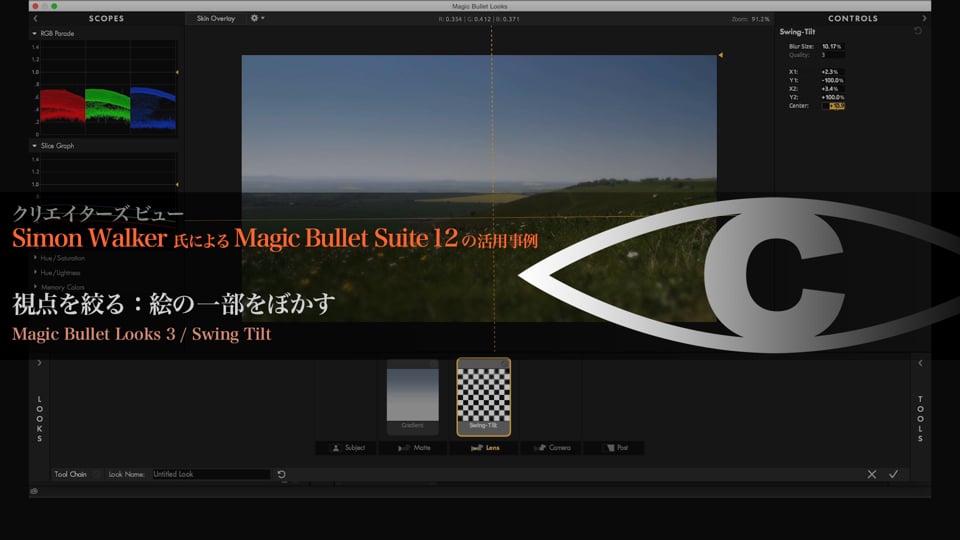960x540 pixels.
Task: Reset the Swing-Tilt tool parameters
Action: click(917, 31)
